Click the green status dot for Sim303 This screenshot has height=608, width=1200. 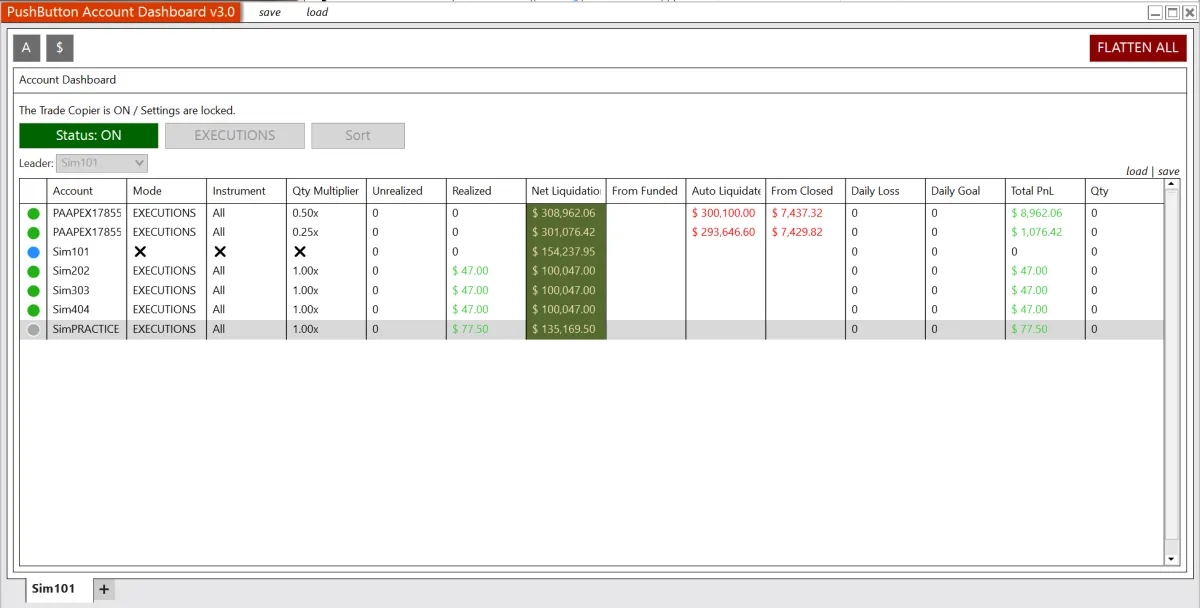point(33,291)
